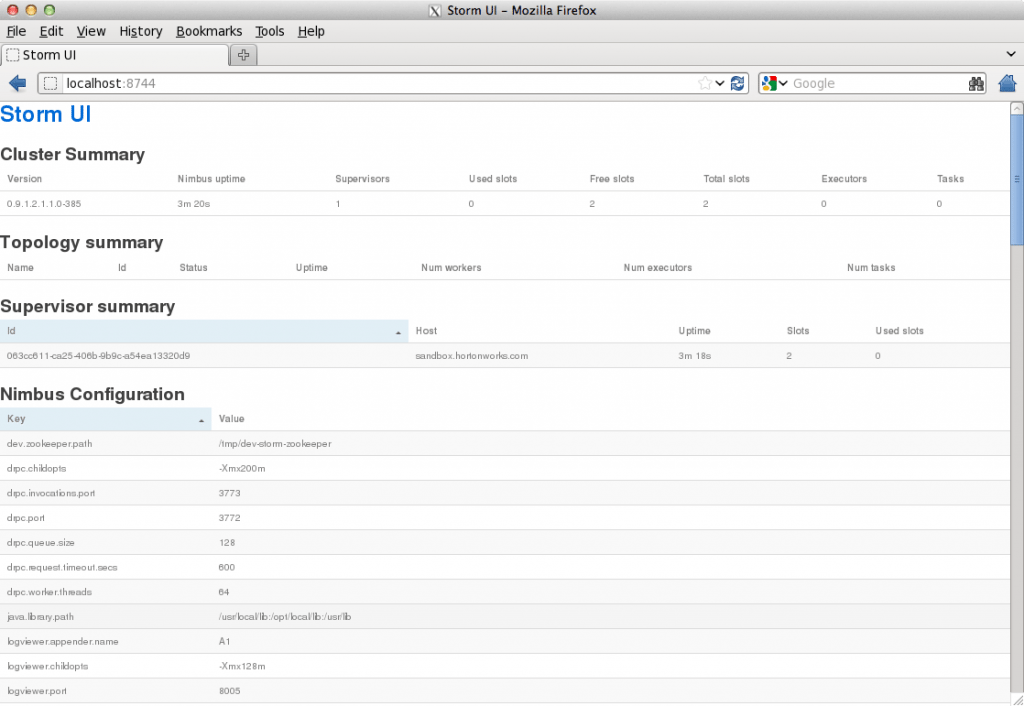The width and height of the screenshot is (1024, 706).
Task: Click the browser Back arrow button
Action: (x=17, y=84)
